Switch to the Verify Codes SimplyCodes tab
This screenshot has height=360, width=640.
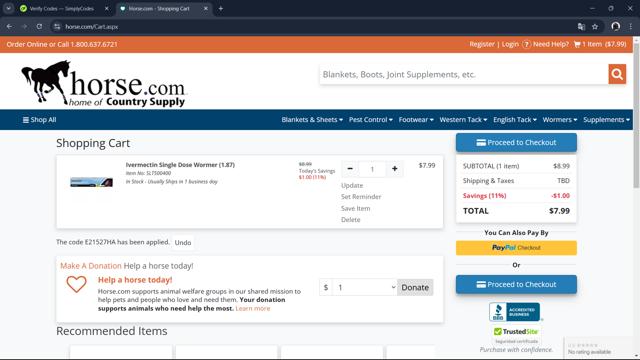click(61, 9)
